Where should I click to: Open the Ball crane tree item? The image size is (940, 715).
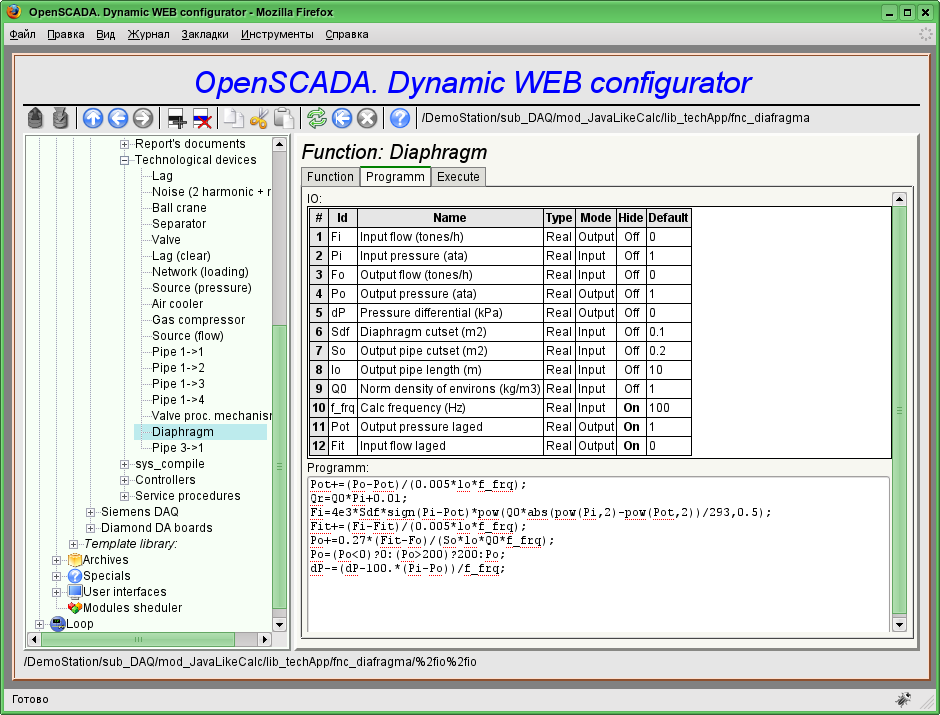click(179, 208)
